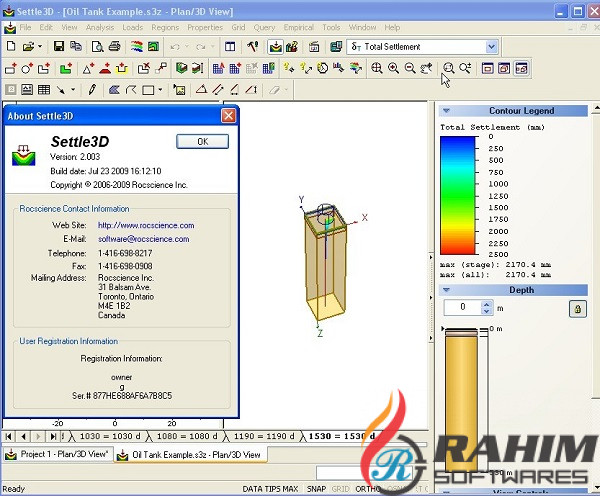
Task: Click the table grid icon in the drawing toolbar
Action: click(x=44, y=90)
